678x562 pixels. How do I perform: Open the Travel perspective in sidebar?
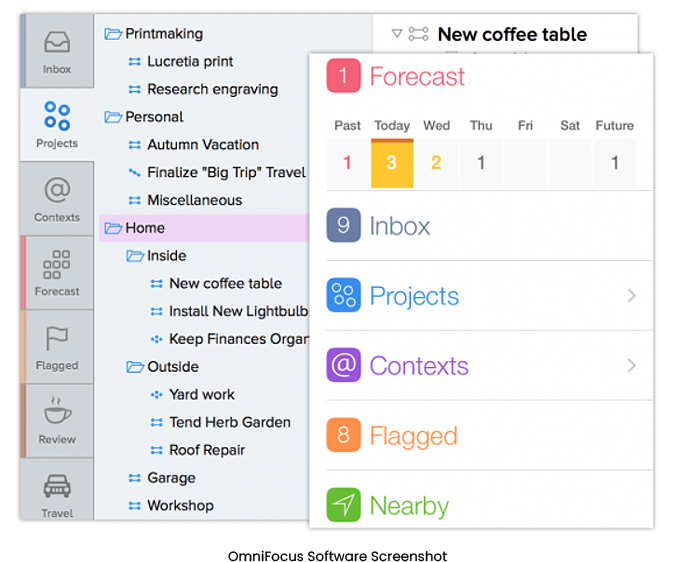(57, 489)
